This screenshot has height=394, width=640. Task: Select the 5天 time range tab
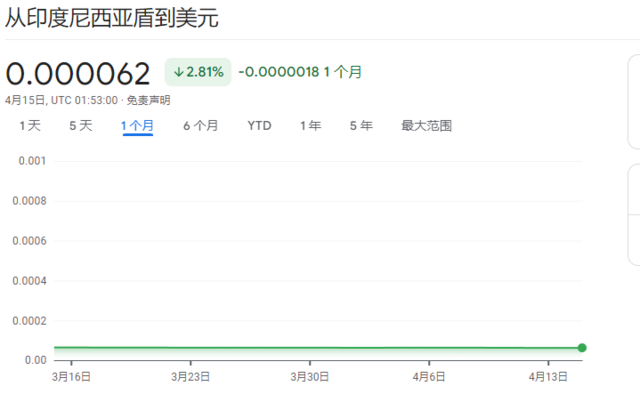pos(81,126)
